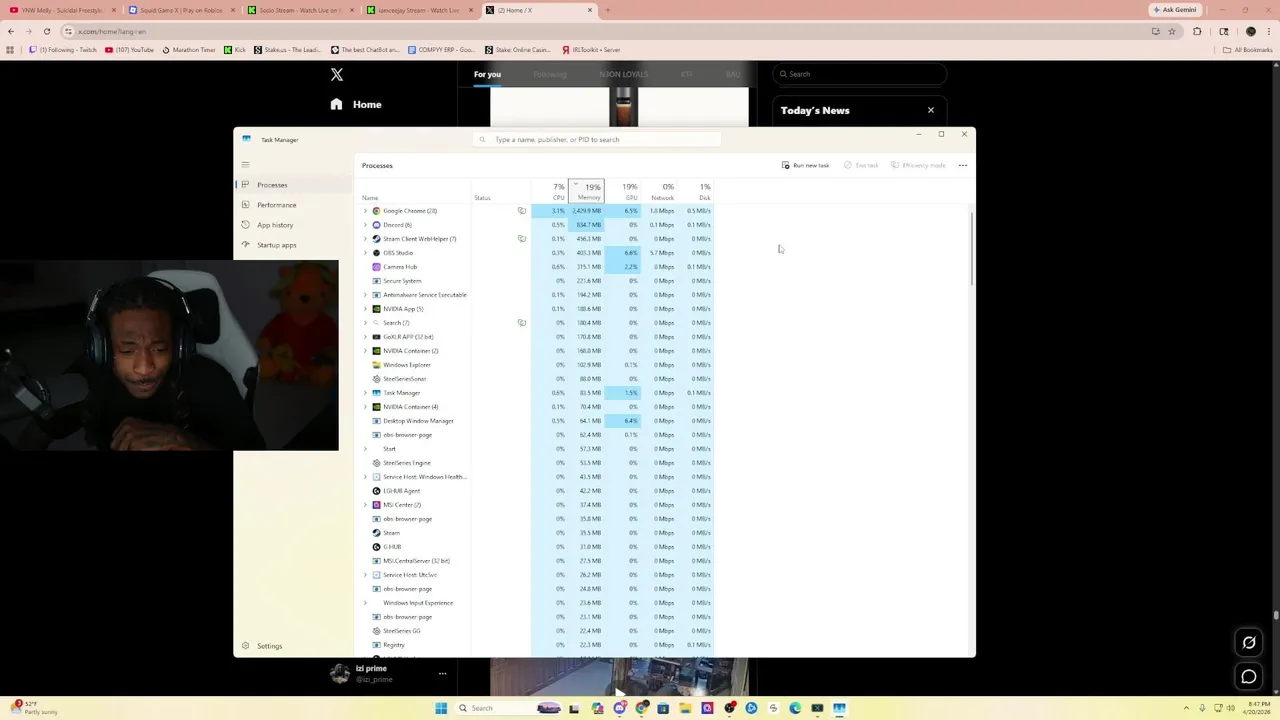Click the Task Manager search box
This screenshot has height=720, width=1280.
coord(598,140)
